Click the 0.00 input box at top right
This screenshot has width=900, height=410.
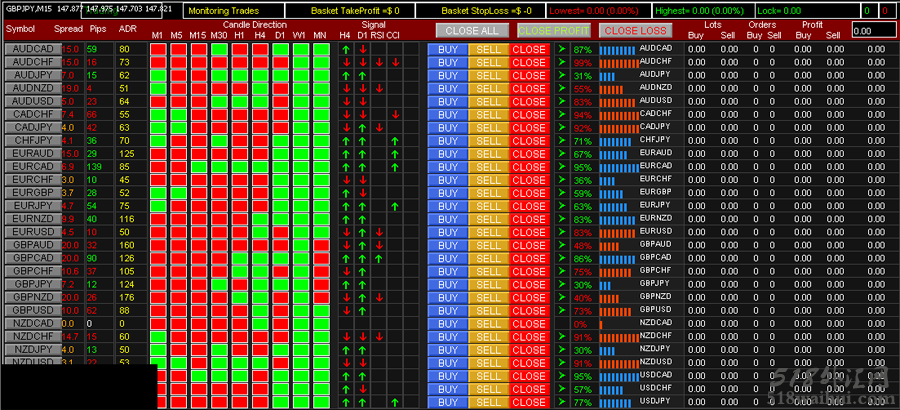point(874,30)
